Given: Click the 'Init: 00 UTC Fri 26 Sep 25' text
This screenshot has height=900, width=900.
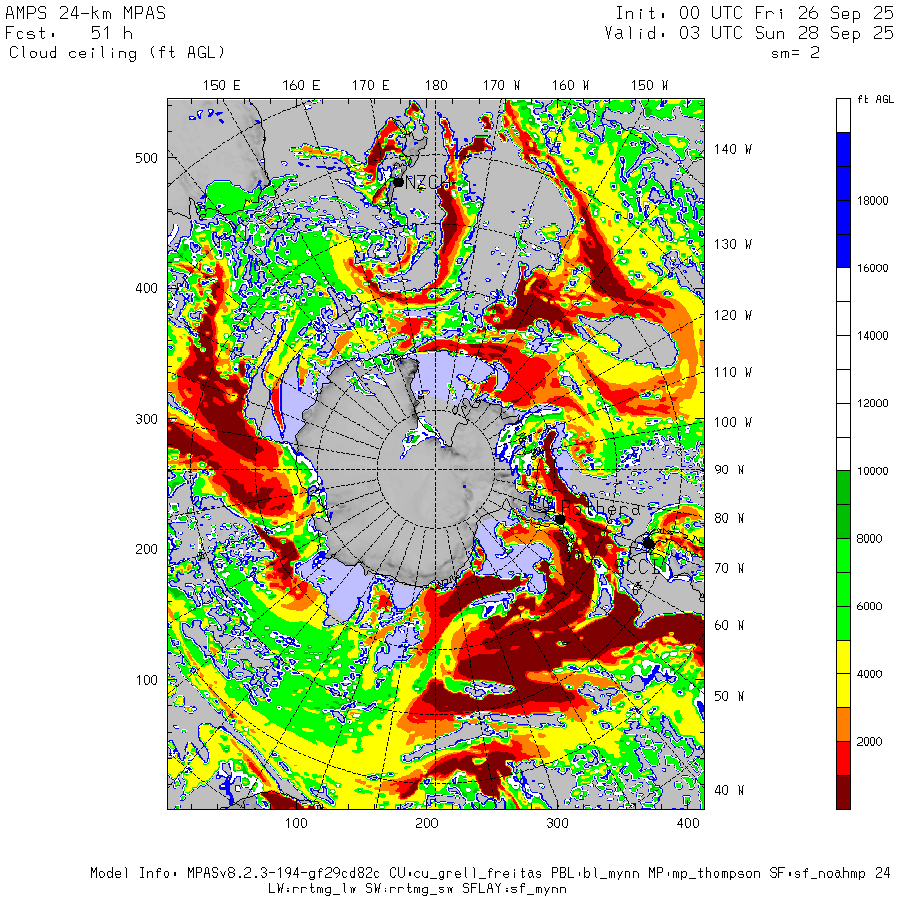Looking at the screenshot, I should point(754,13).
